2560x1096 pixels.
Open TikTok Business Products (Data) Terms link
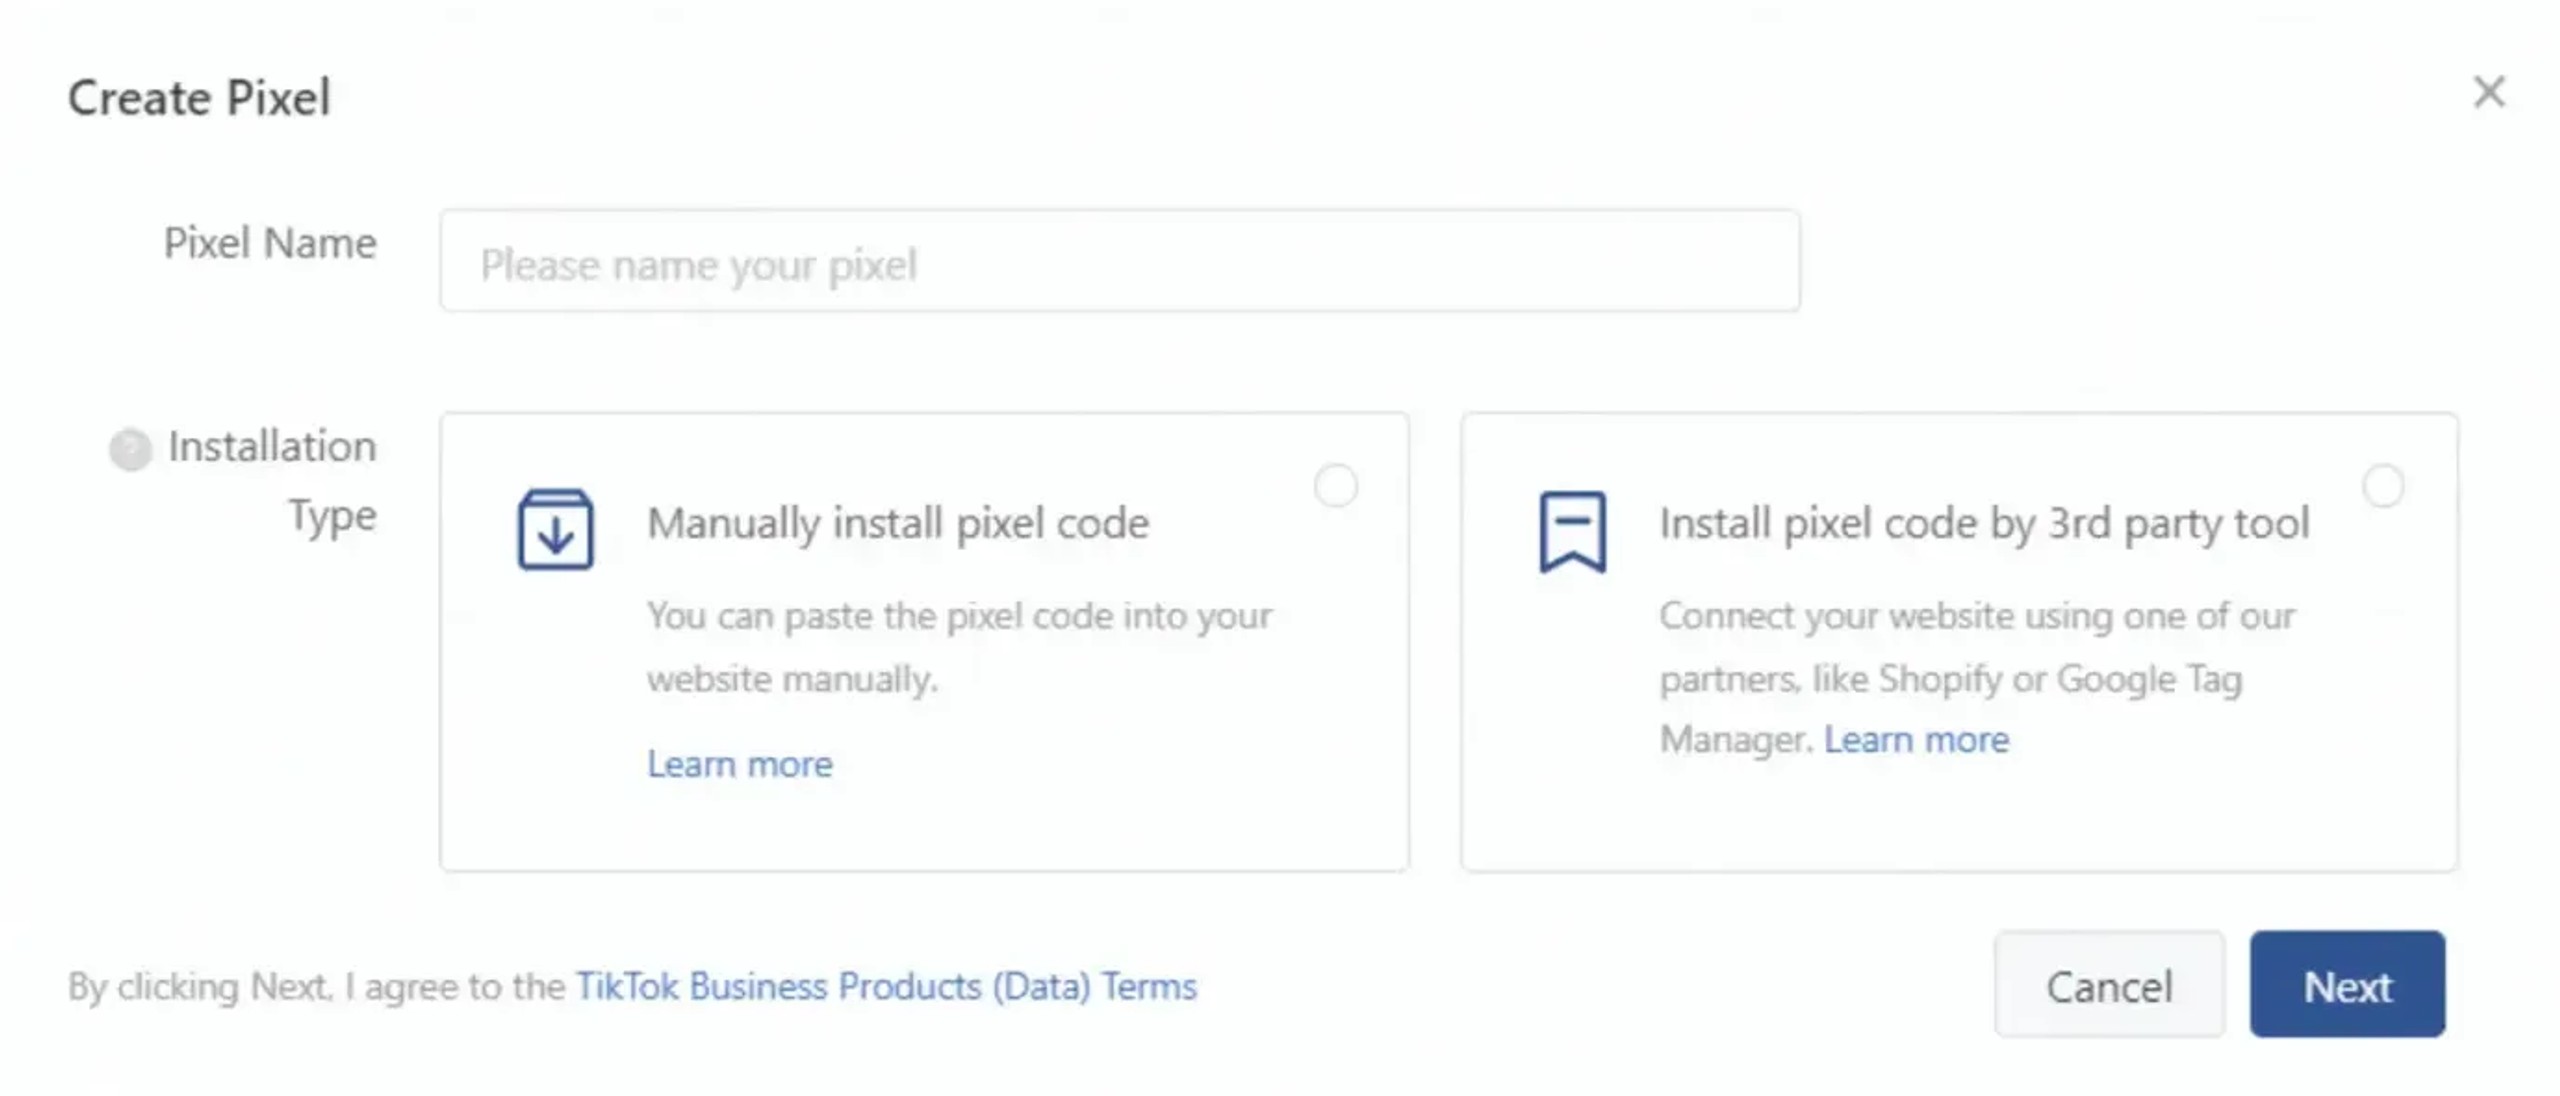point(886,986)
